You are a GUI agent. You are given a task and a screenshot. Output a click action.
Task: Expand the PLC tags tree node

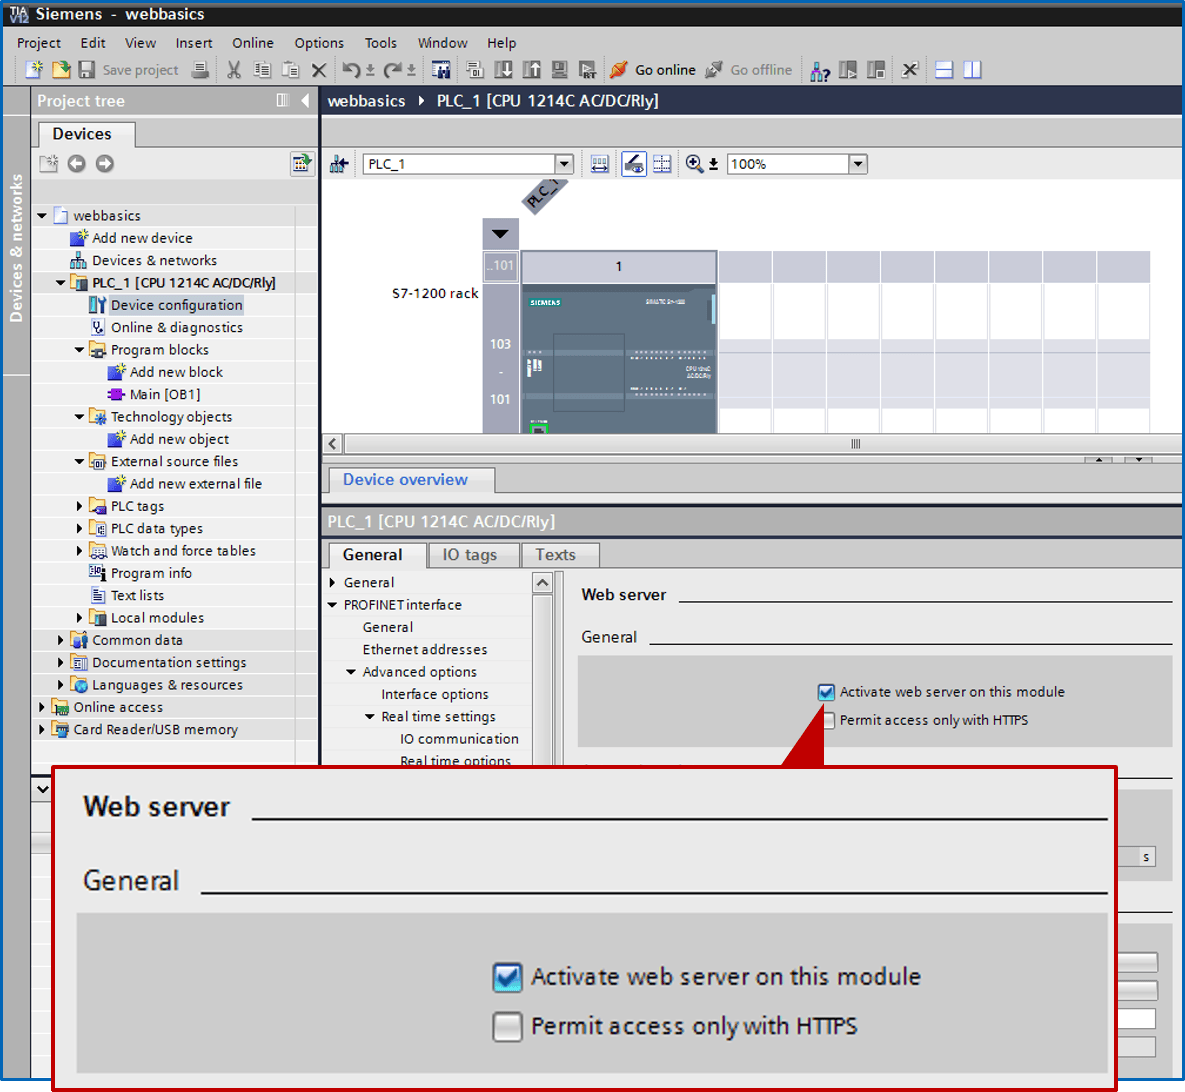point(80,506)
